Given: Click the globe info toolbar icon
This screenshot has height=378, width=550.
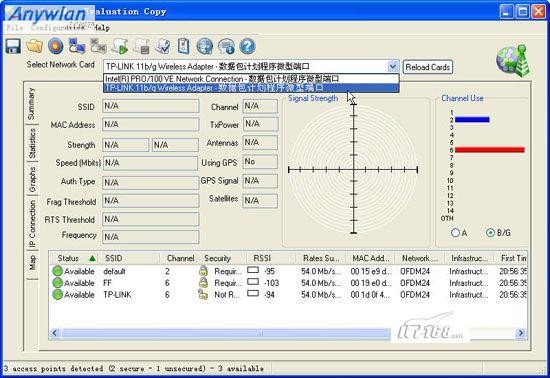Looking at the screenshot, I should (x=226, y=46).
